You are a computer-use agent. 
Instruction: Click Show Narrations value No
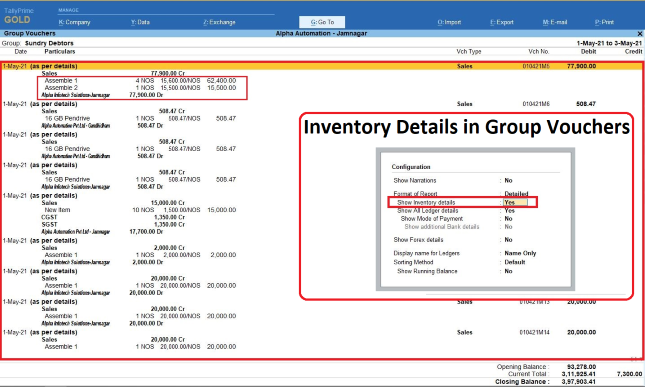click(508, 181)
